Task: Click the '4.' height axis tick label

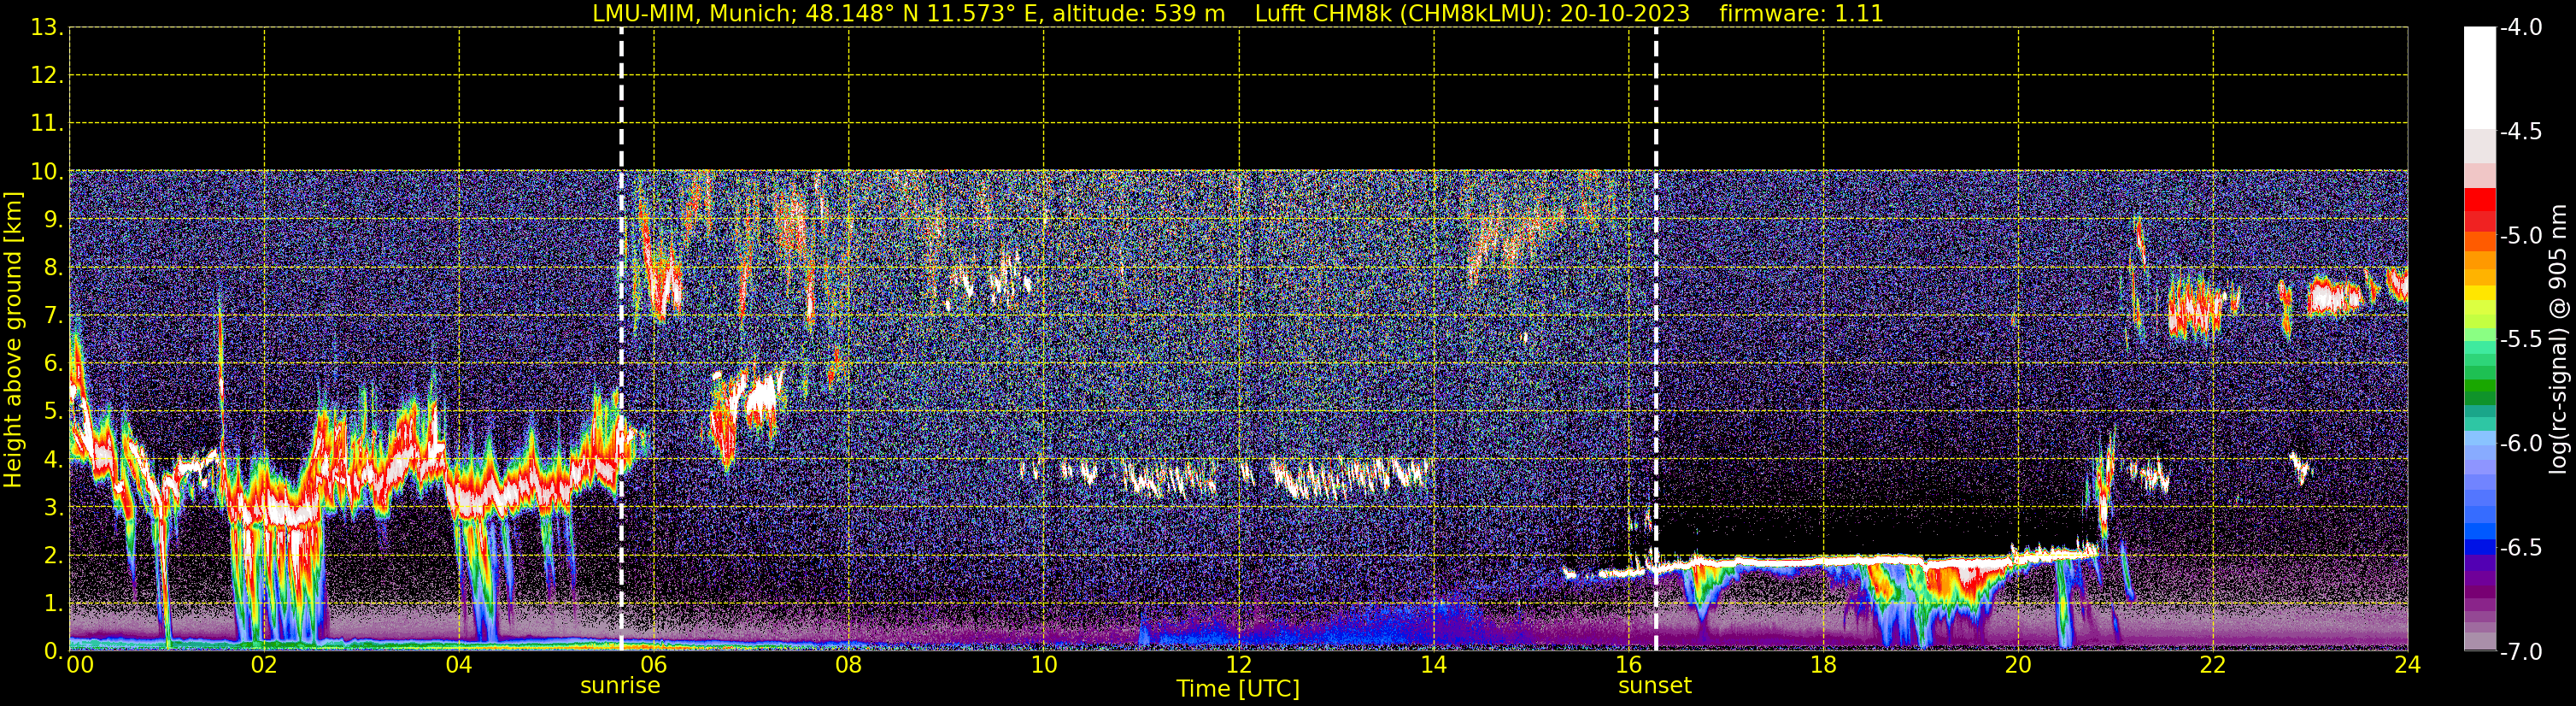Action: click(x=54, y=460)
